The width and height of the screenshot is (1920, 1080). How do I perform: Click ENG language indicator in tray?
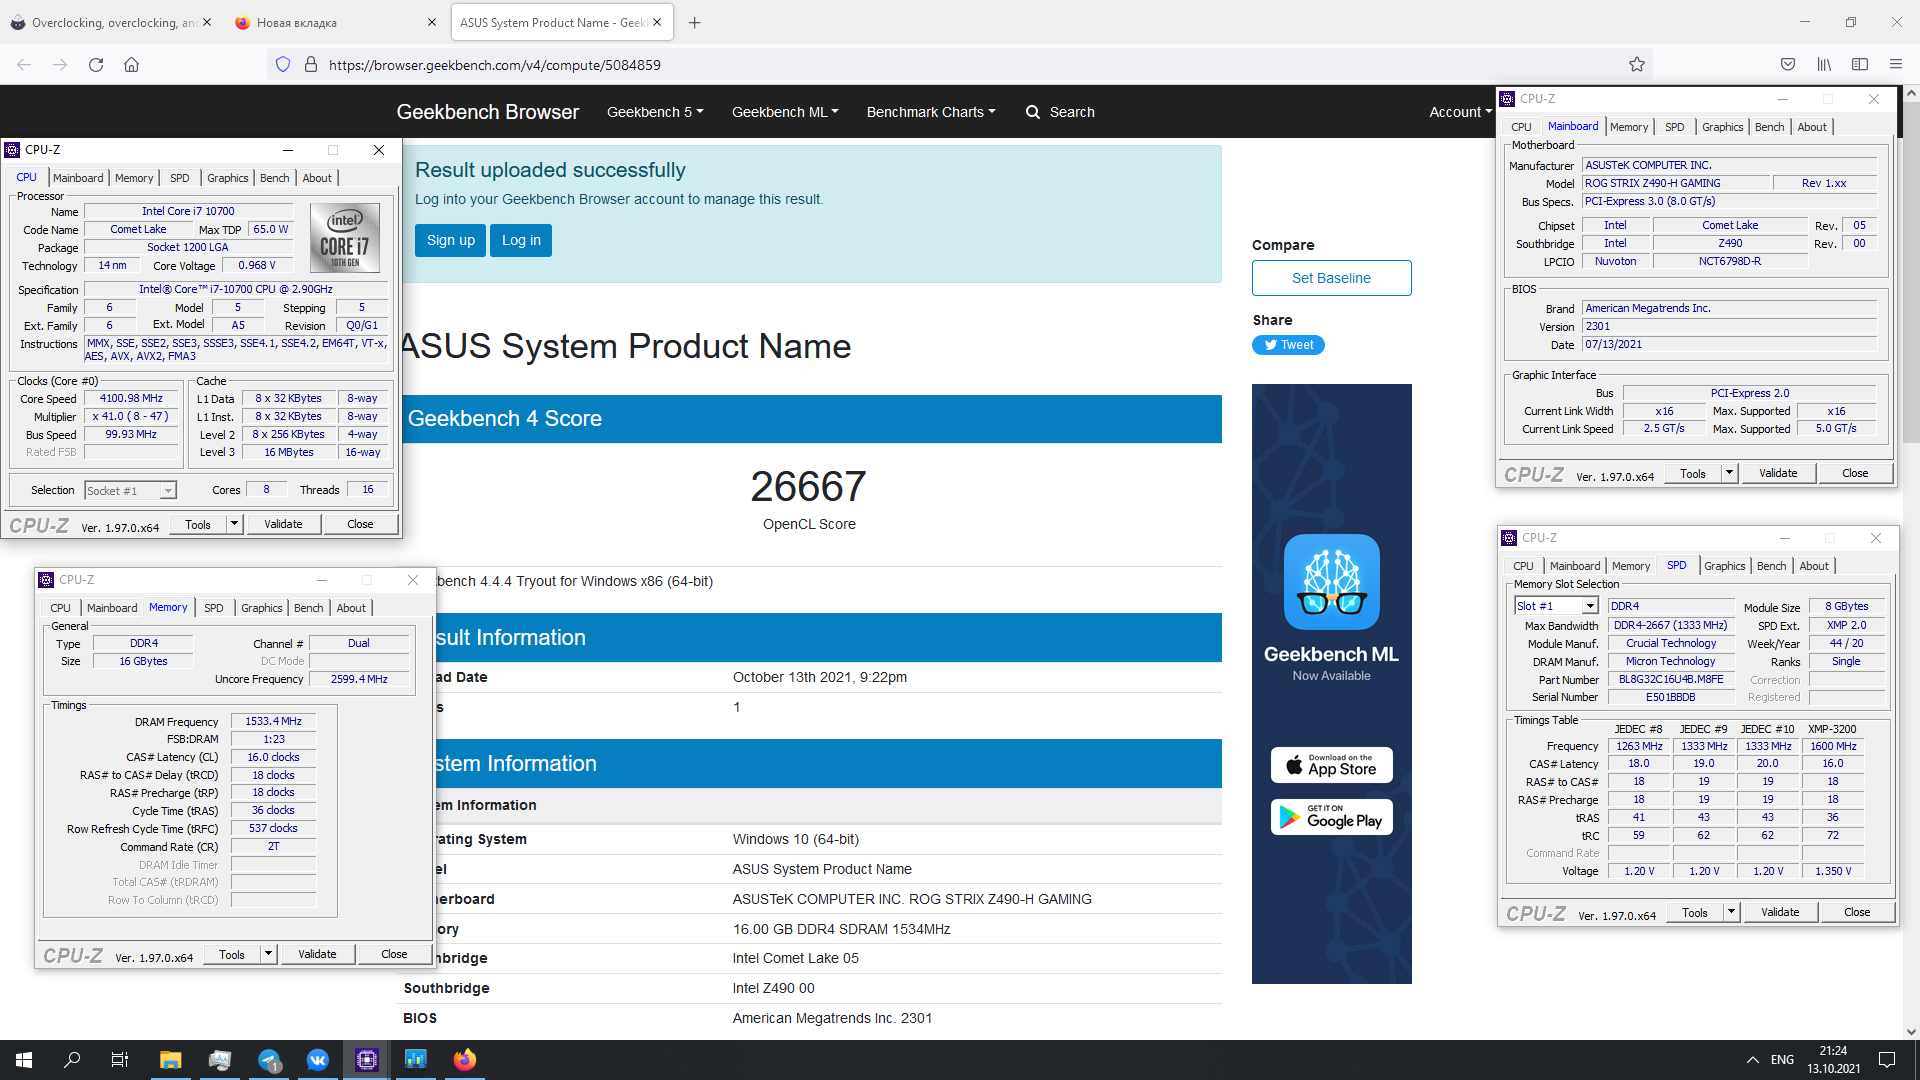click(1782, 1060)
